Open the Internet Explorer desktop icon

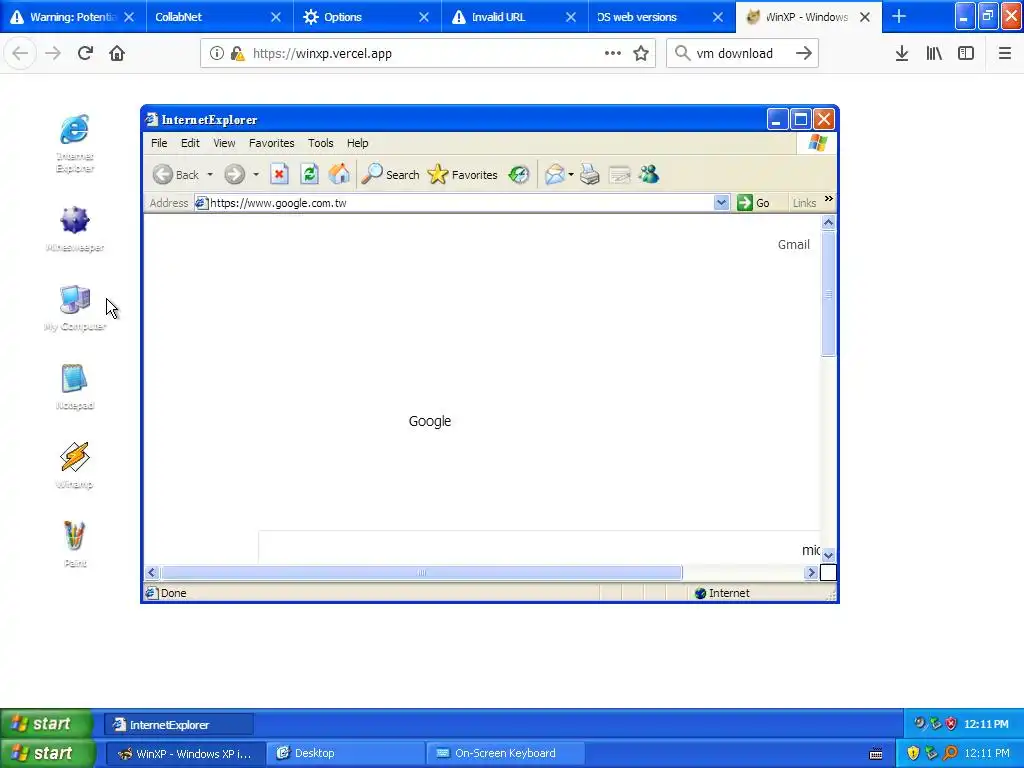coord(74,143)
